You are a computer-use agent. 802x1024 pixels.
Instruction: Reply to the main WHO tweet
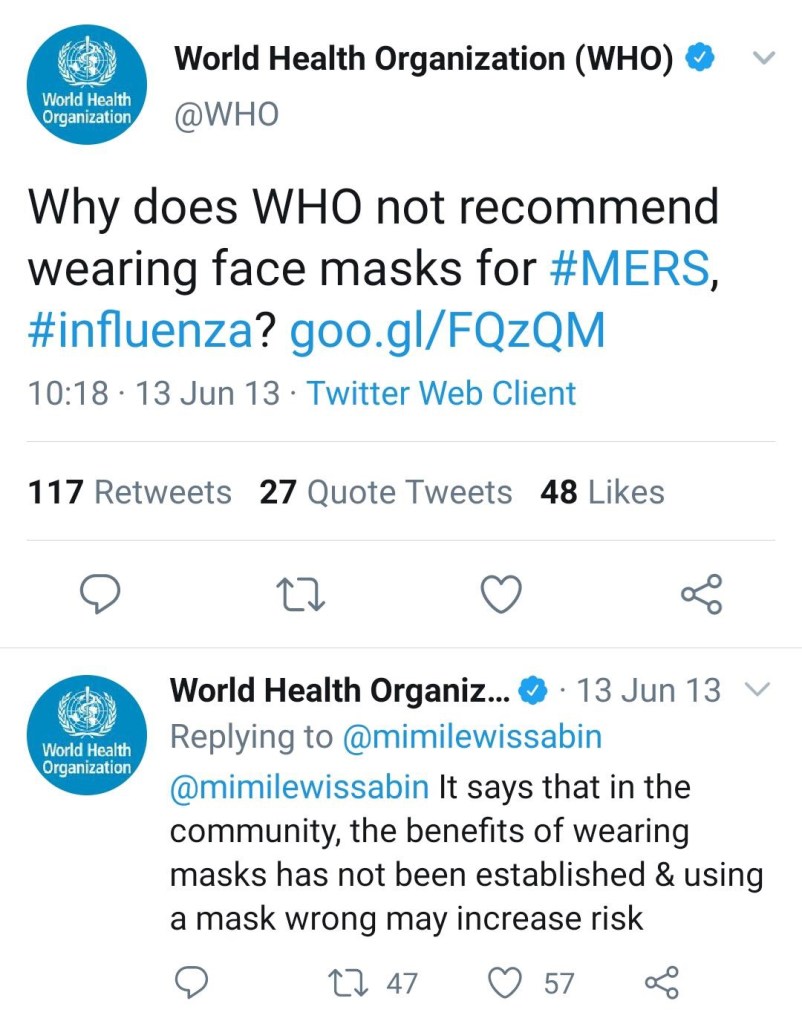[x=100, y=594]
